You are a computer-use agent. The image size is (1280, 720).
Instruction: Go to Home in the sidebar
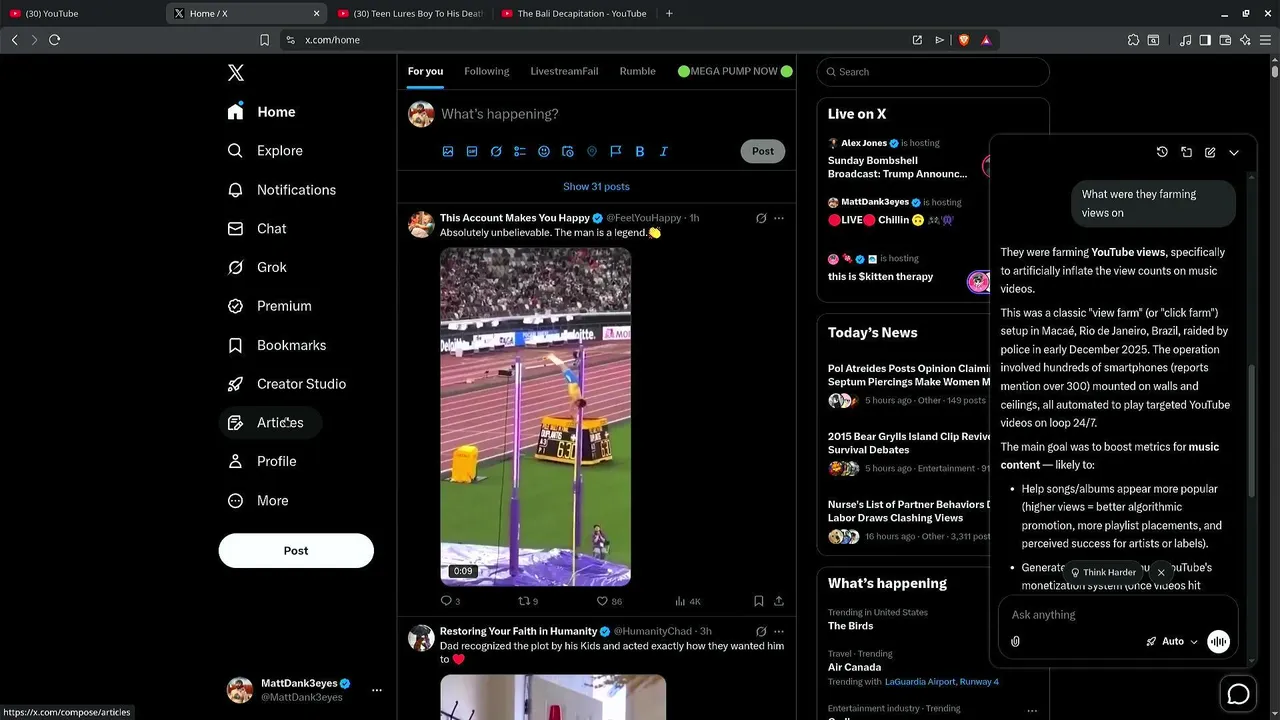coord(261,112)
